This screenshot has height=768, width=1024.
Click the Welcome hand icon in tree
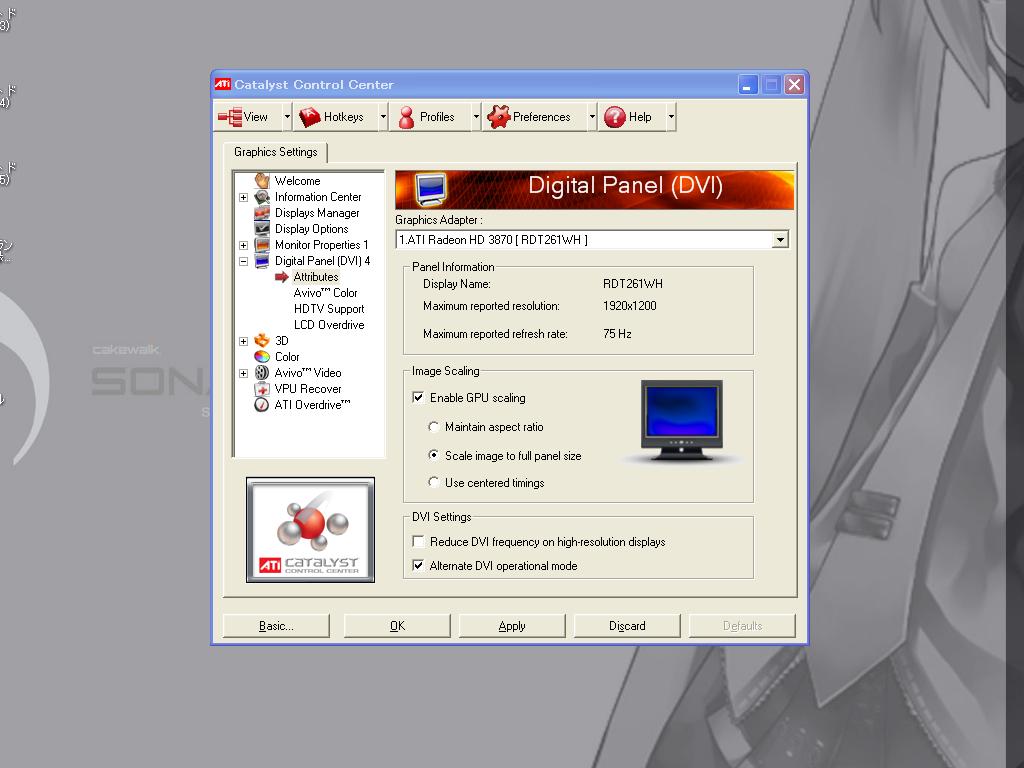point(262,181)
